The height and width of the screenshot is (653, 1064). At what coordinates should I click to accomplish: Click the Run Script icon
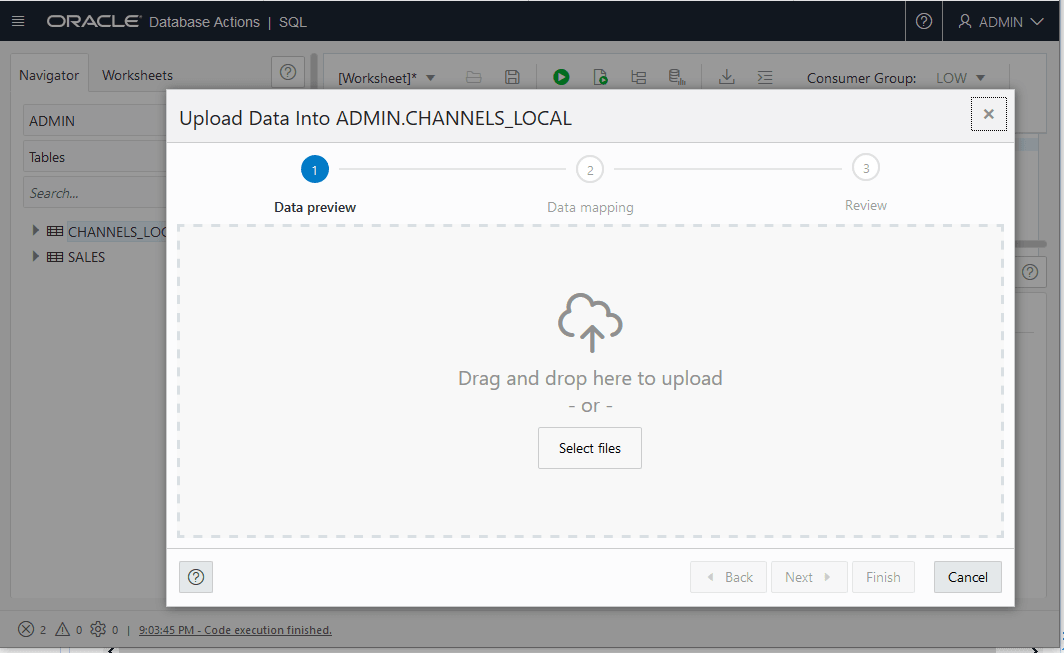[599, 77]
